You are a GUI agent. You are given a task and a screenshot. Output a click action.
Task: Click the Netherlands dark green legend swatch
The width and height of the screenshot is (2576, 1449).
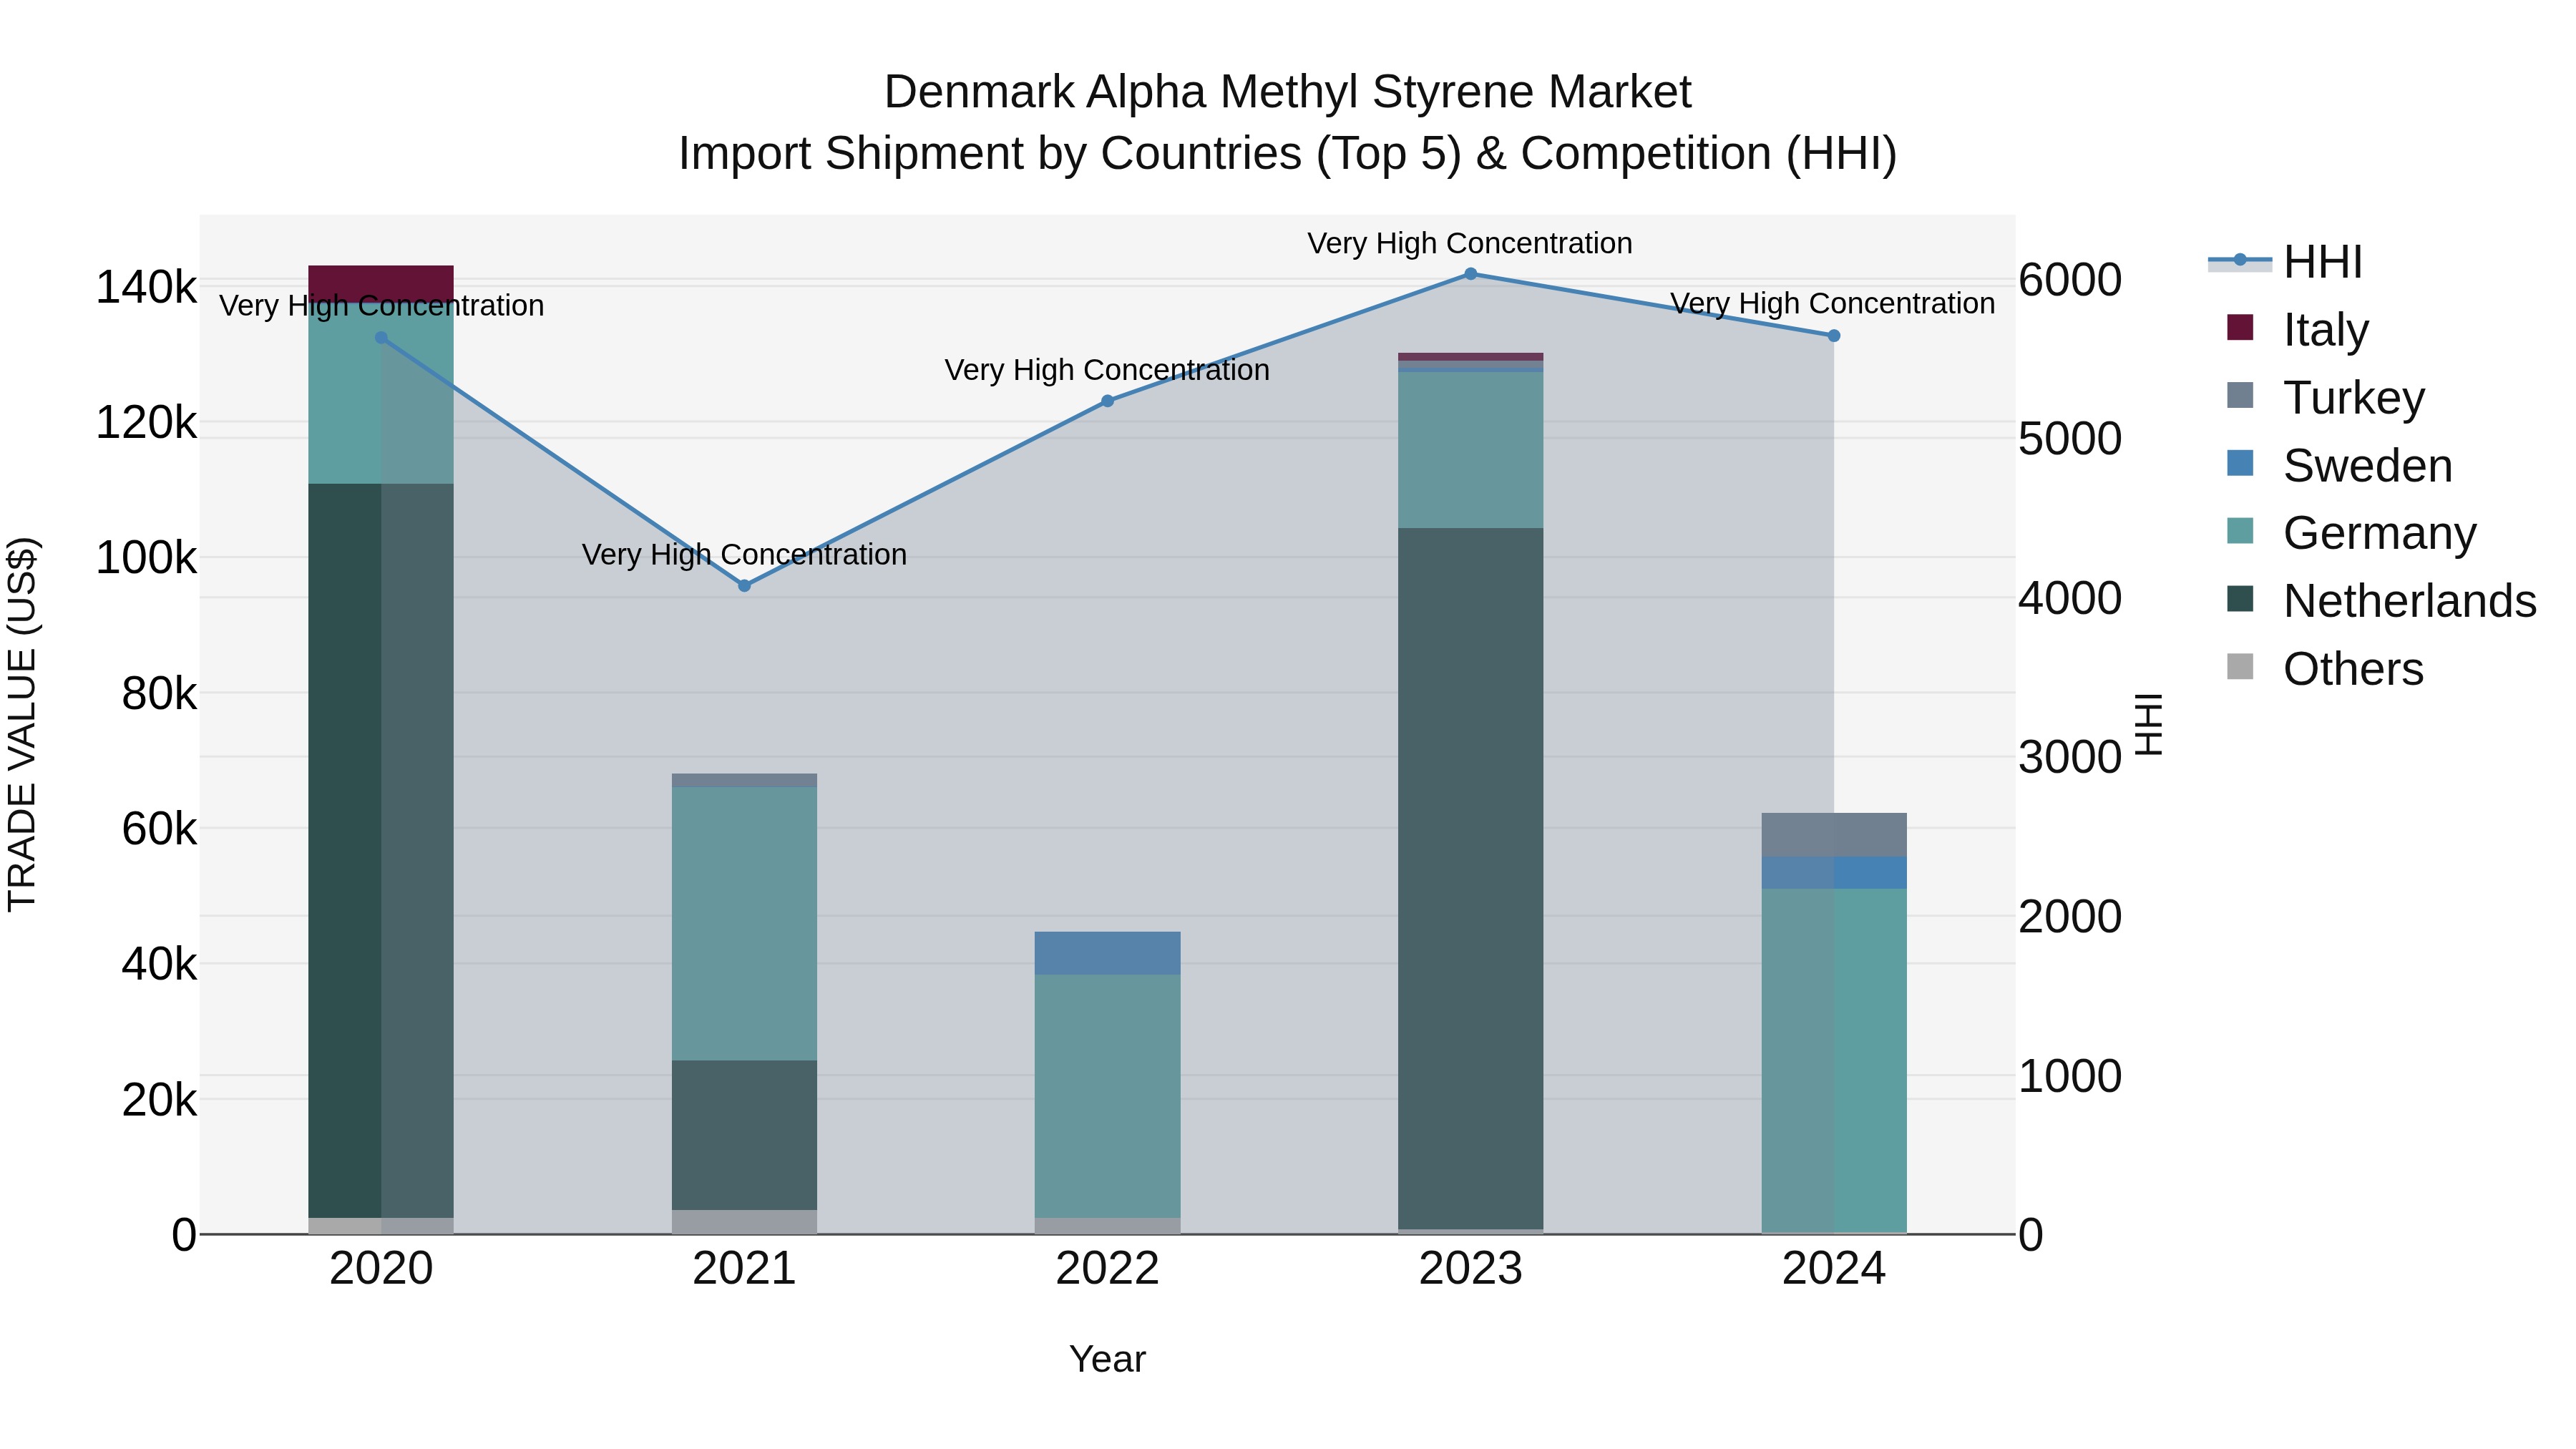pos(2240,599)
